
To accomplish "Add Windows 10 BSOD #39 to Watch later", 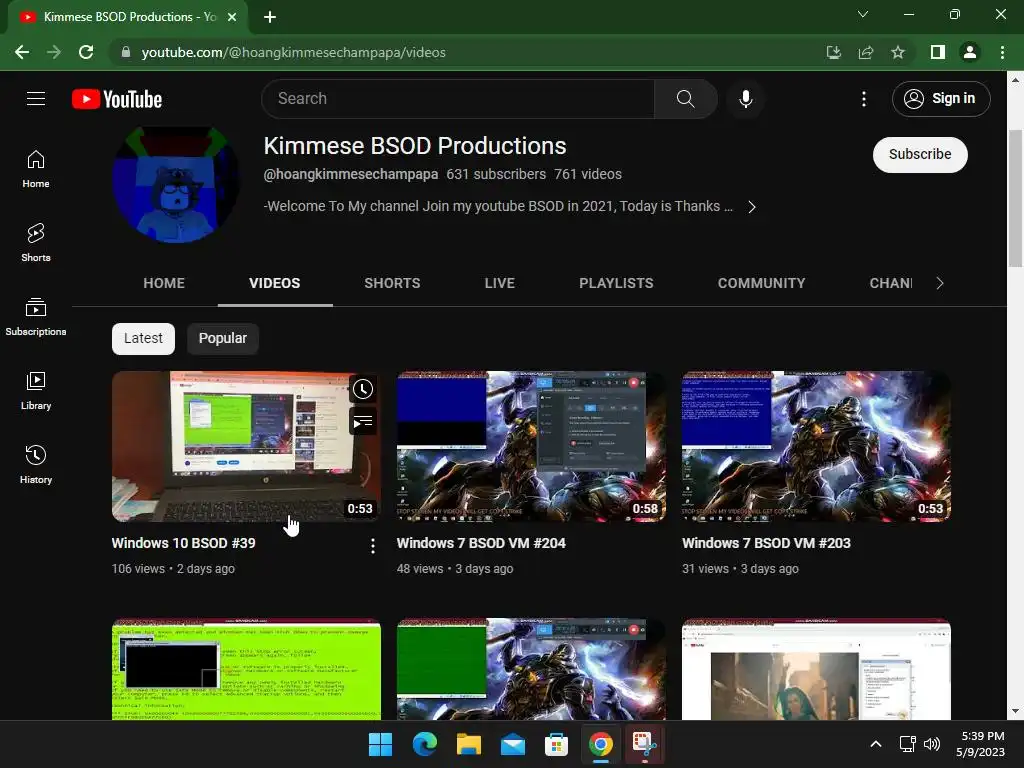I will tap(362, 389).
